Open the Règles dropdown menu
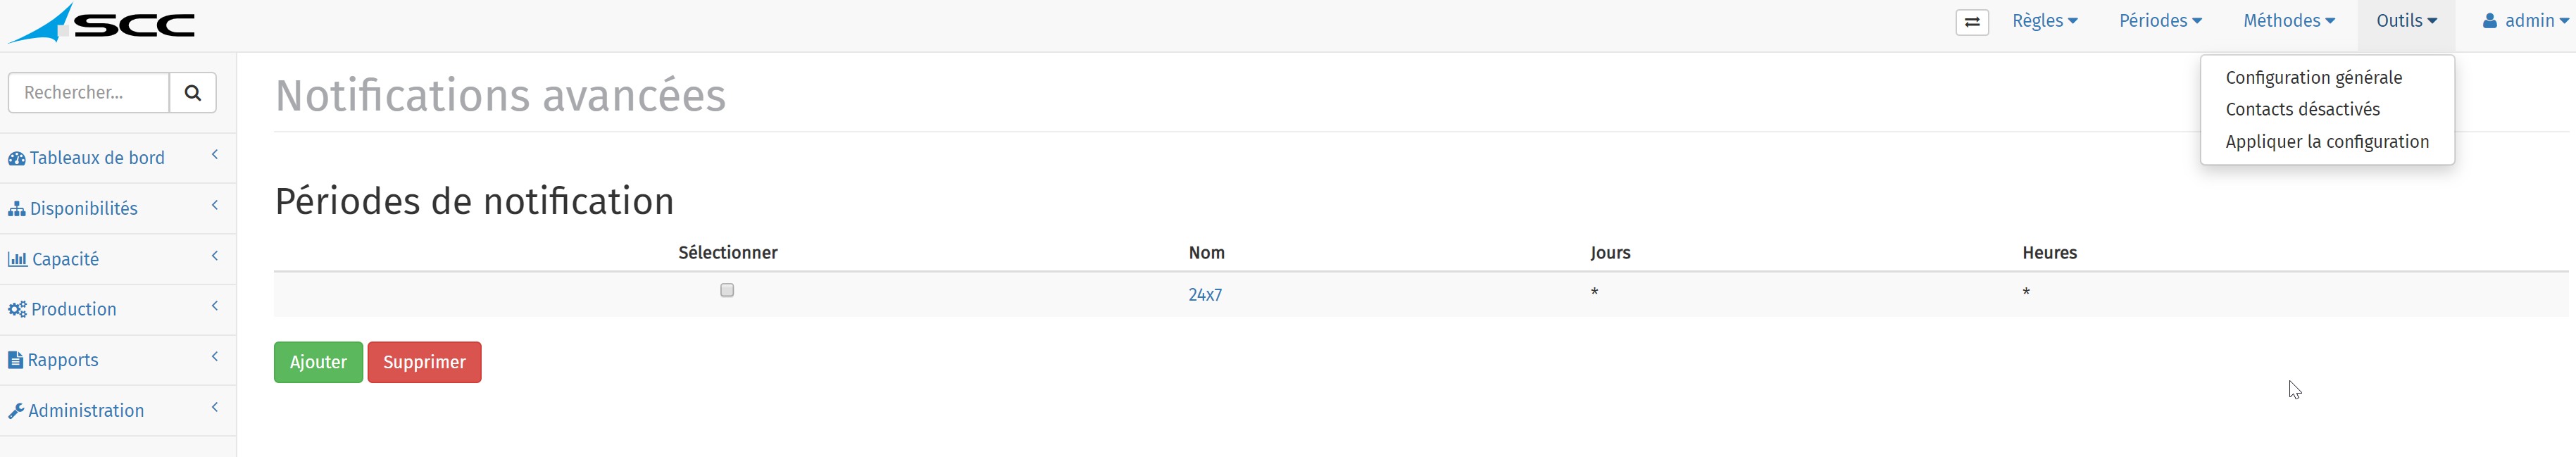This screenshot has height=457, width=2576. (x=2045, y=21)
